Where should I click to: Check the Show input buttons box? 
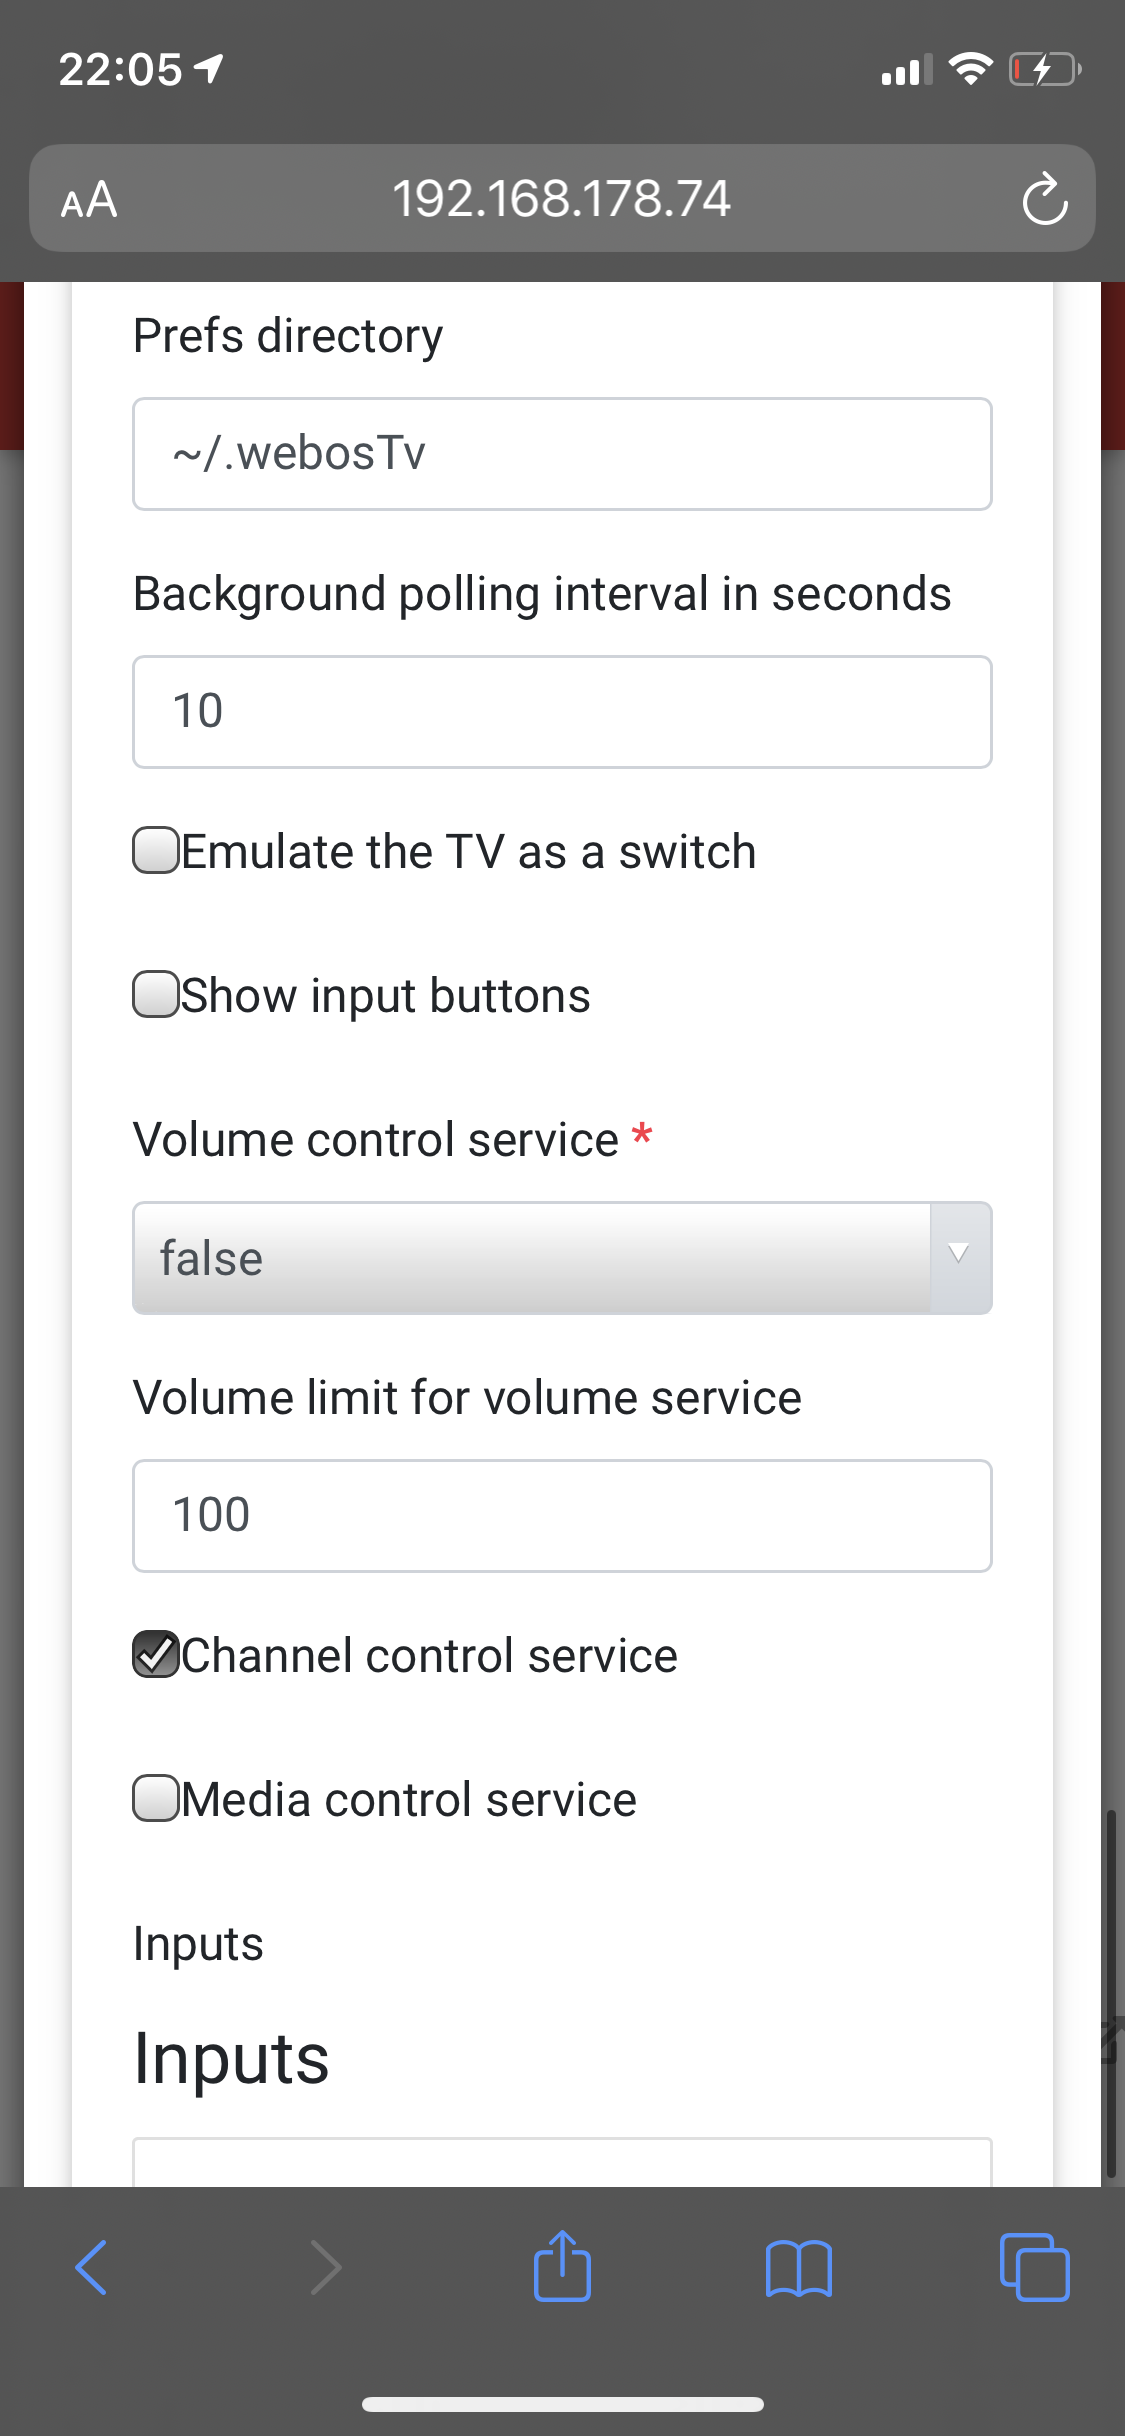pos(156,995)
